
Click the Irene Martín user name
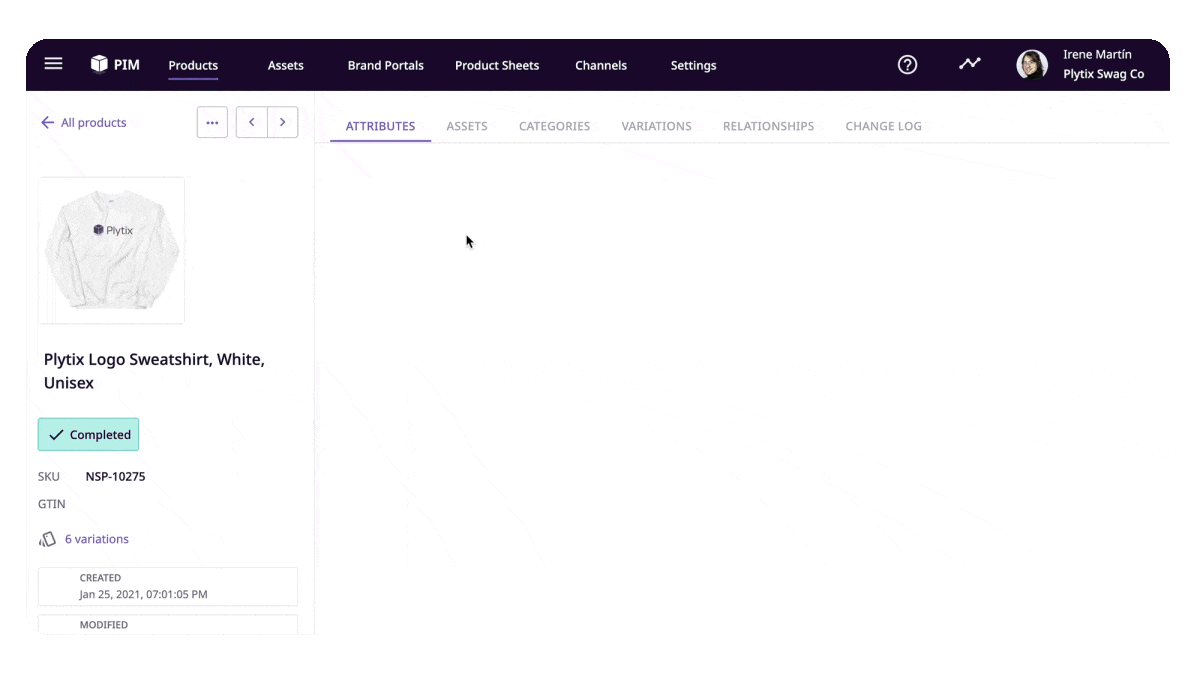(x=1097, y=54)
